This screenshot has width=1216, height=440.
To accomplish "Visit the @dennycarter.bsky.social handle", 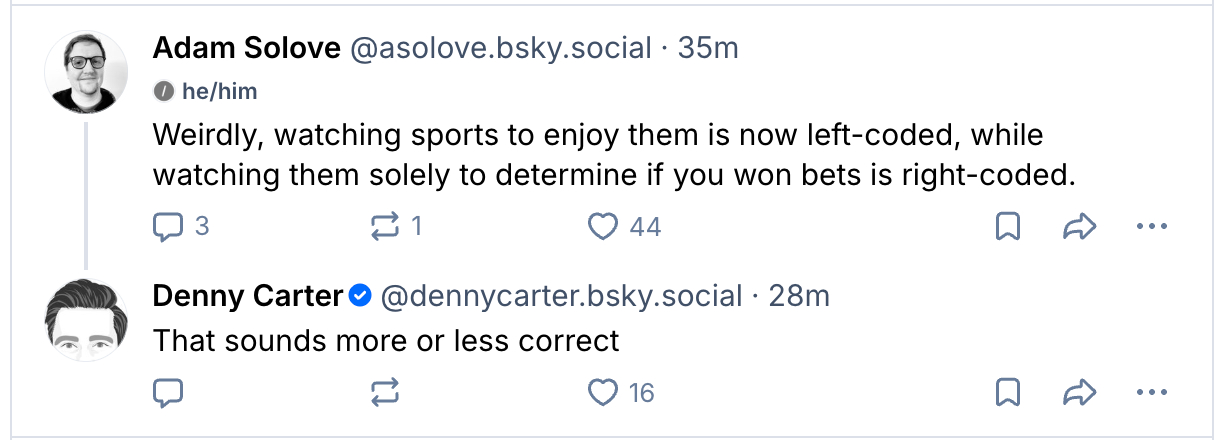I will coord(562,297).
